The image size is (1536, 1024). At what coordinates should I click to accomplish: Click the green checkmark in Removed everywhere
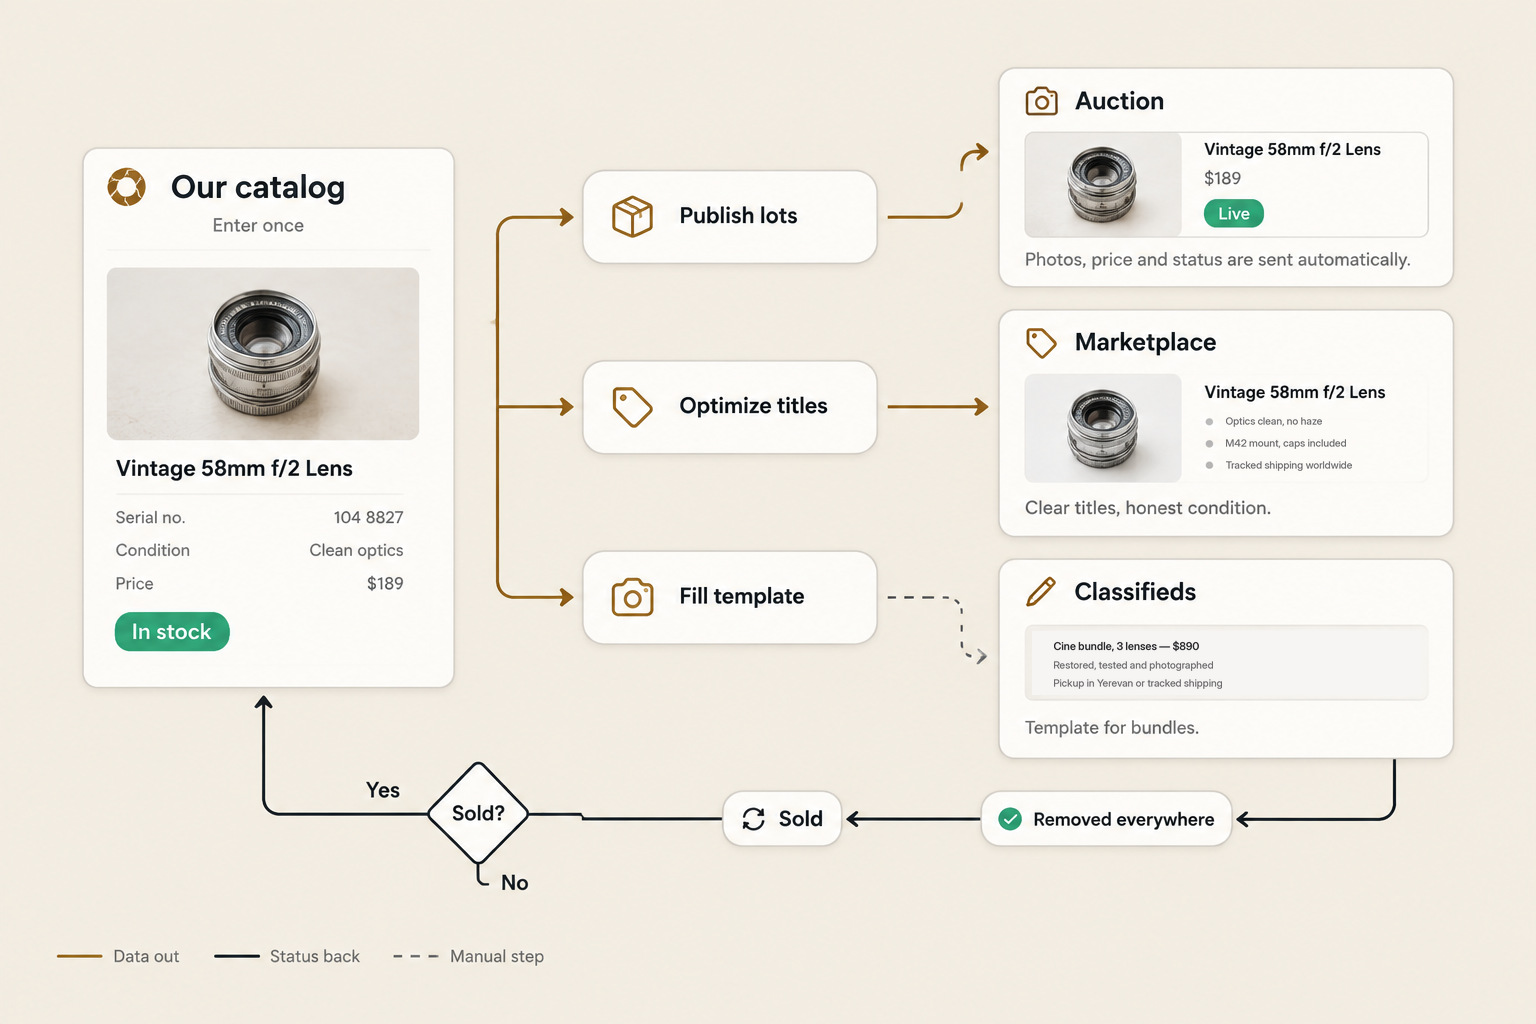(x=1011, y=819)
